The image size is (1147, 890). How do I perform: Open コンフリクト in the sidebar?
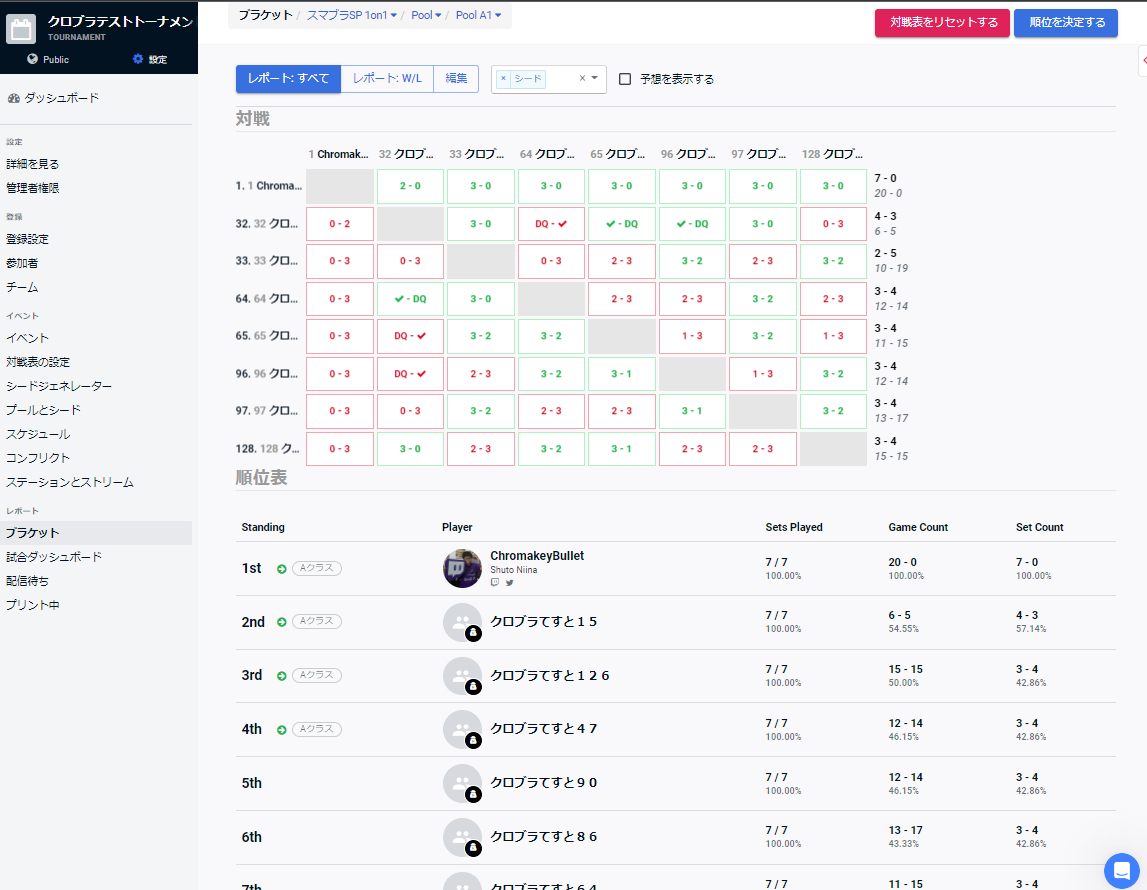point(38,458)
